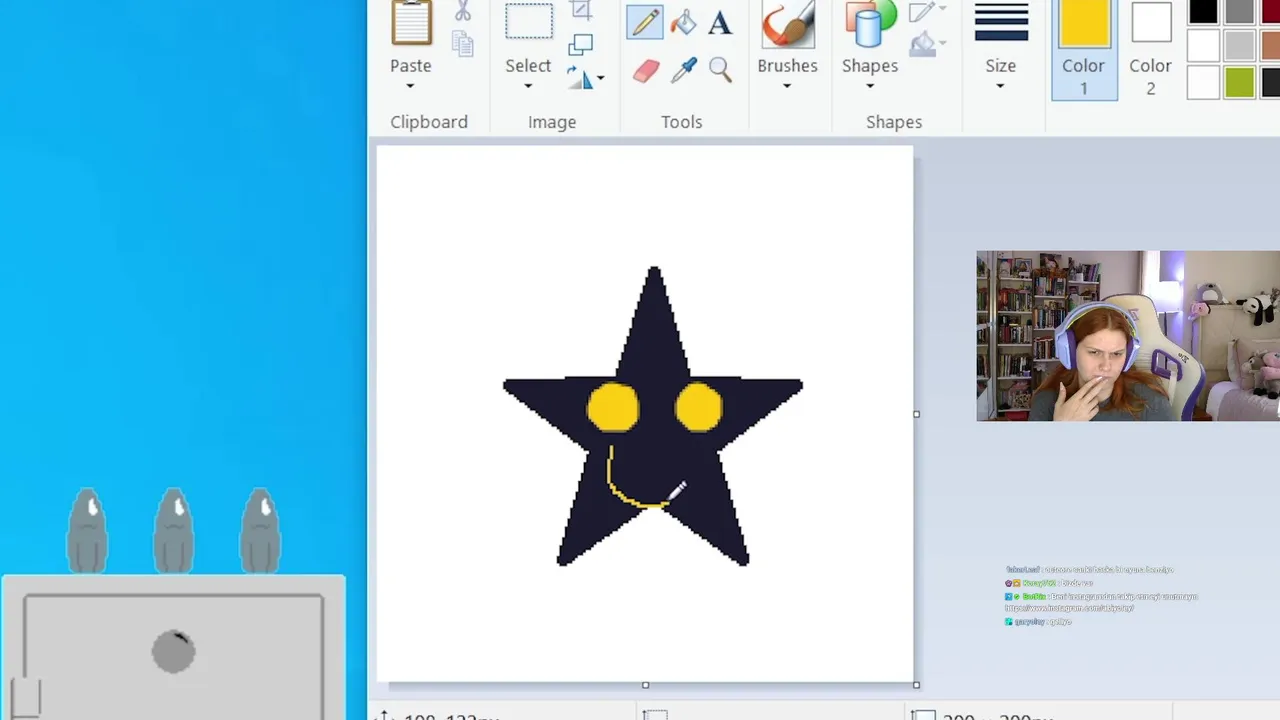Click the Crop icon in Image group
Viewport: 1280px width, 720px height.
click(x=581, y=11)
